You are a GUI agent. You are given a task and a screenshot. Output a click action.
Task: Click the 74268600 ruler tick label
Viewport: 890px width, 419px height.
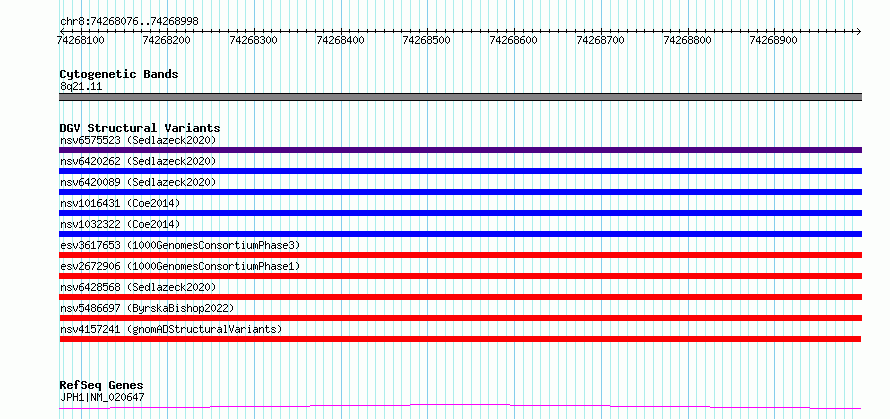[x=513, y=40]
